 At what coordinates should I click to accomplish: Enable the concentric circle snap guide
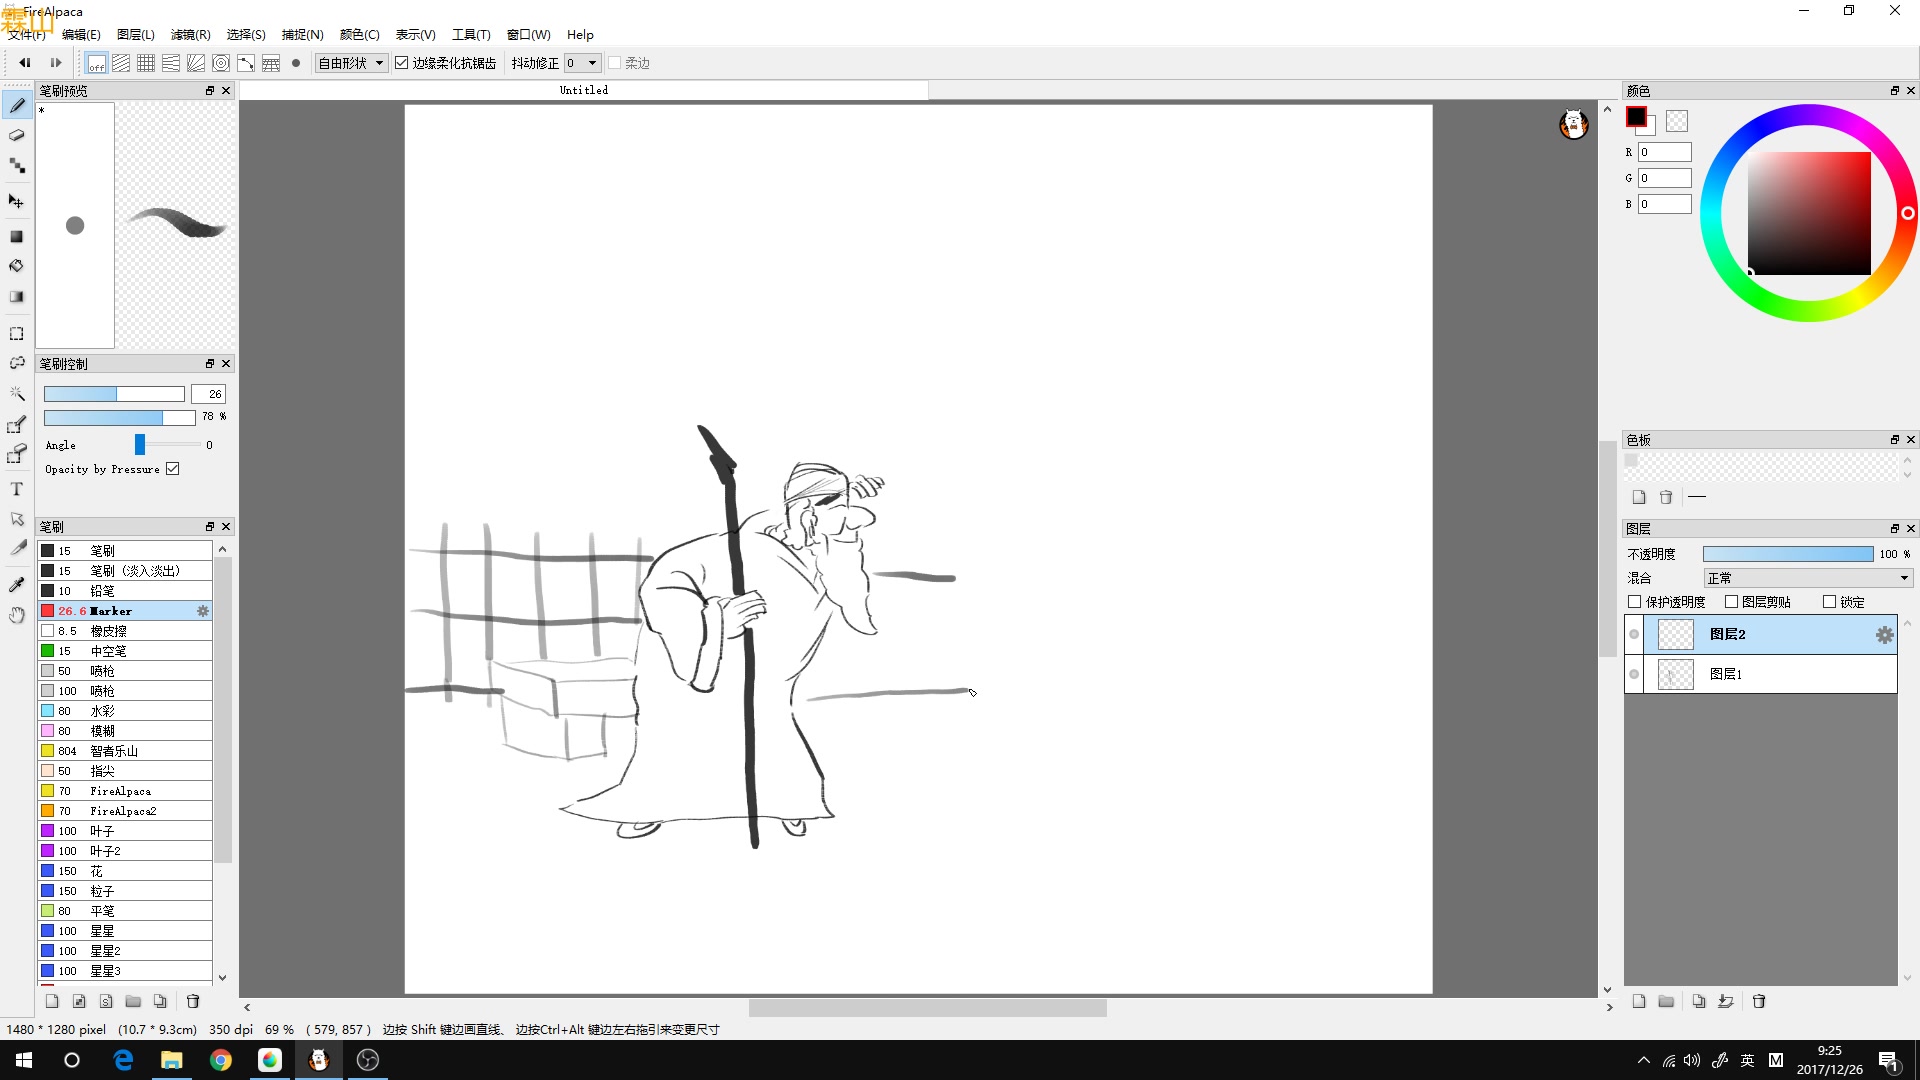(221, 63)
